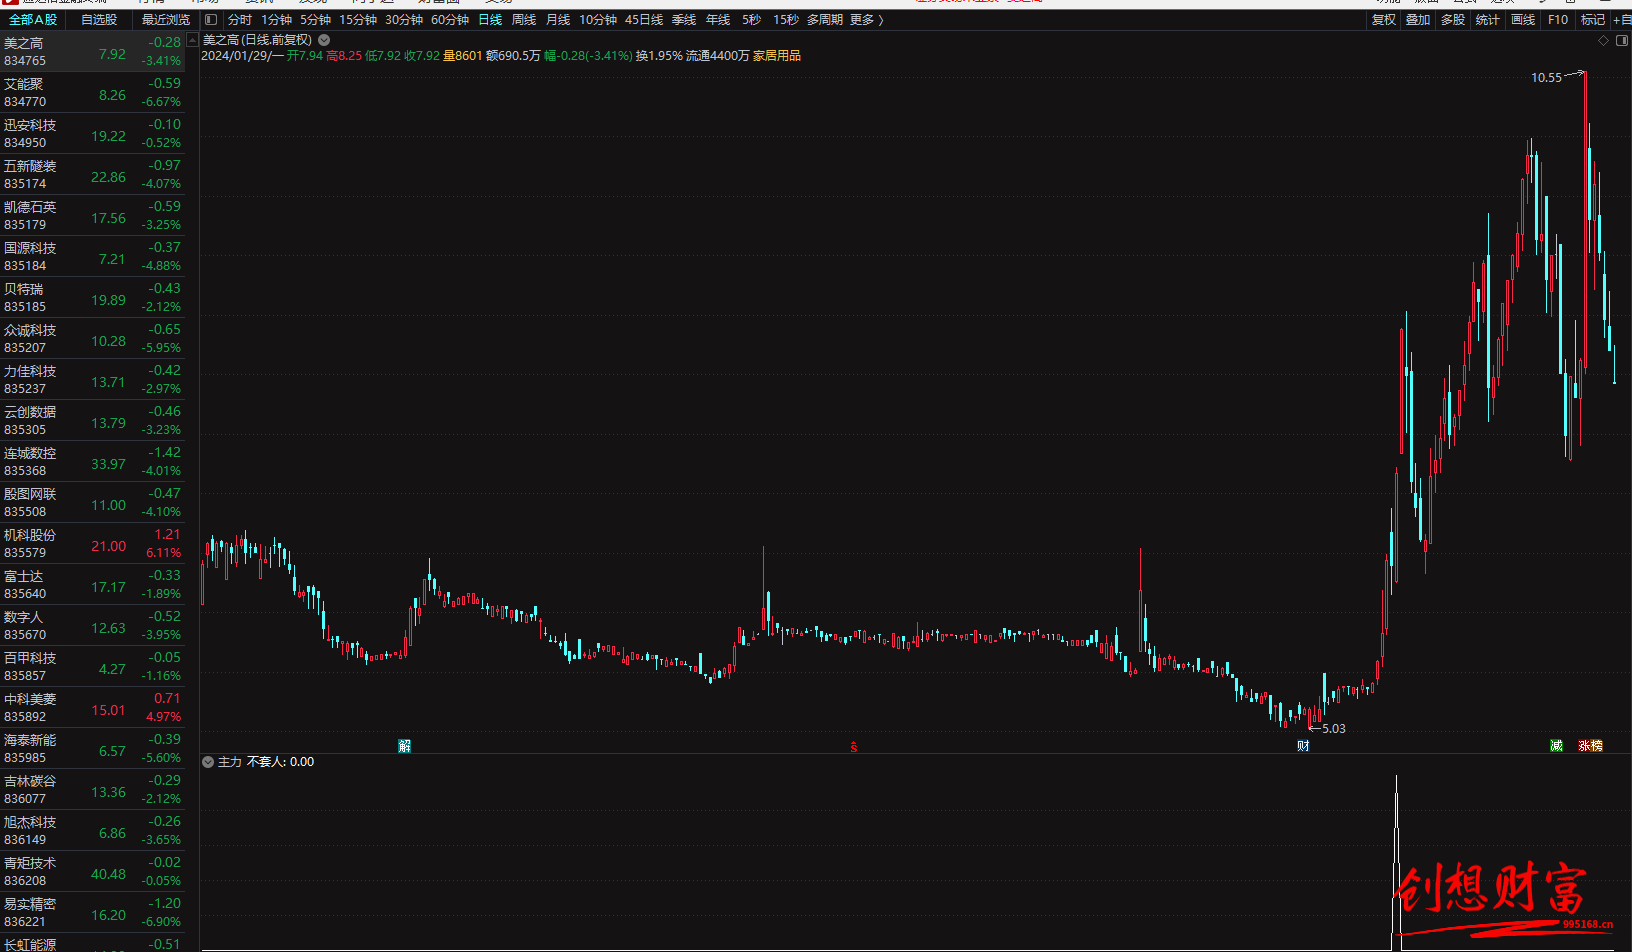
Task: Click the 涨榜 marker at the chart bottom
Action: 1590,746
